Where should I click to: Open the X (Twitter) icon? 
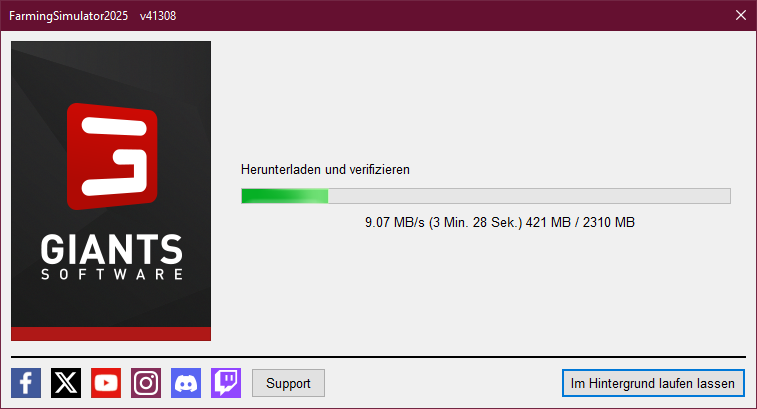(x=66, y=383)
